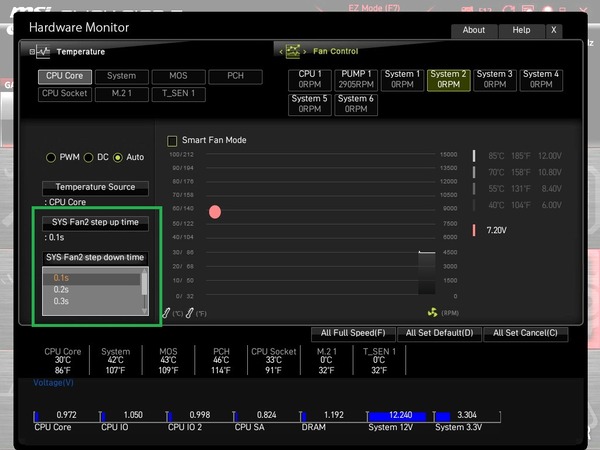
Task: Click All Full Speed(F) button
Action: coord(353,333)
